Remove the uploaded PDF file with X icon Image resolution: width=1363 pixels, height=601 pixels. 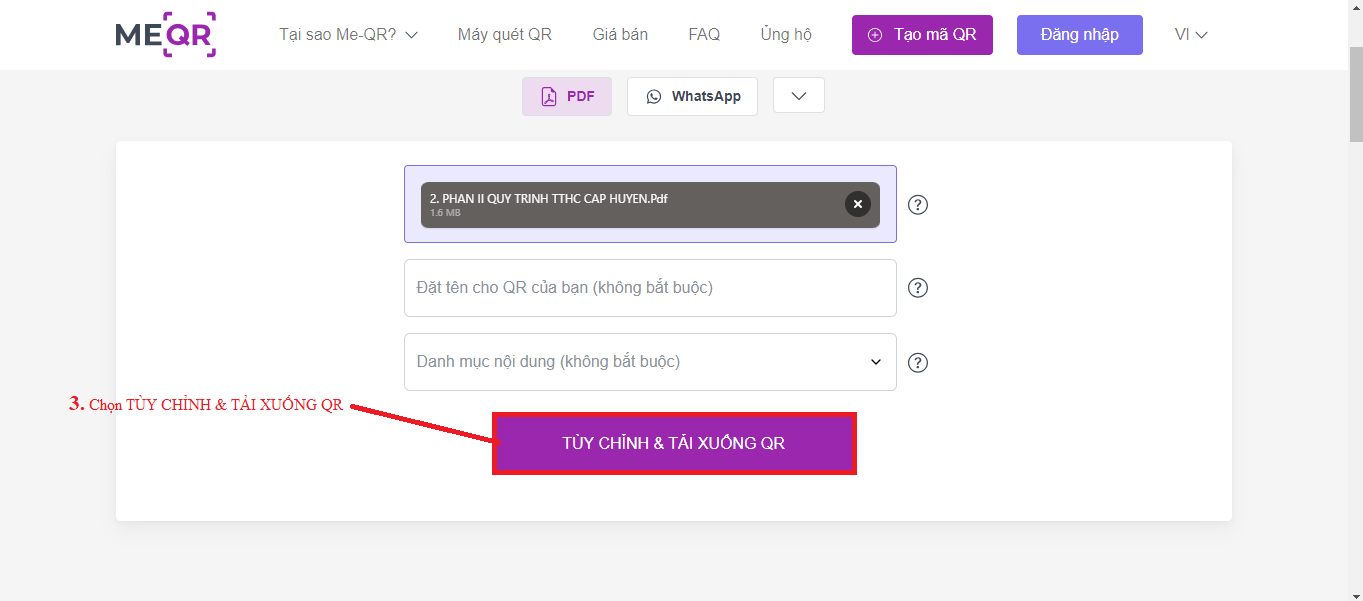857,204
